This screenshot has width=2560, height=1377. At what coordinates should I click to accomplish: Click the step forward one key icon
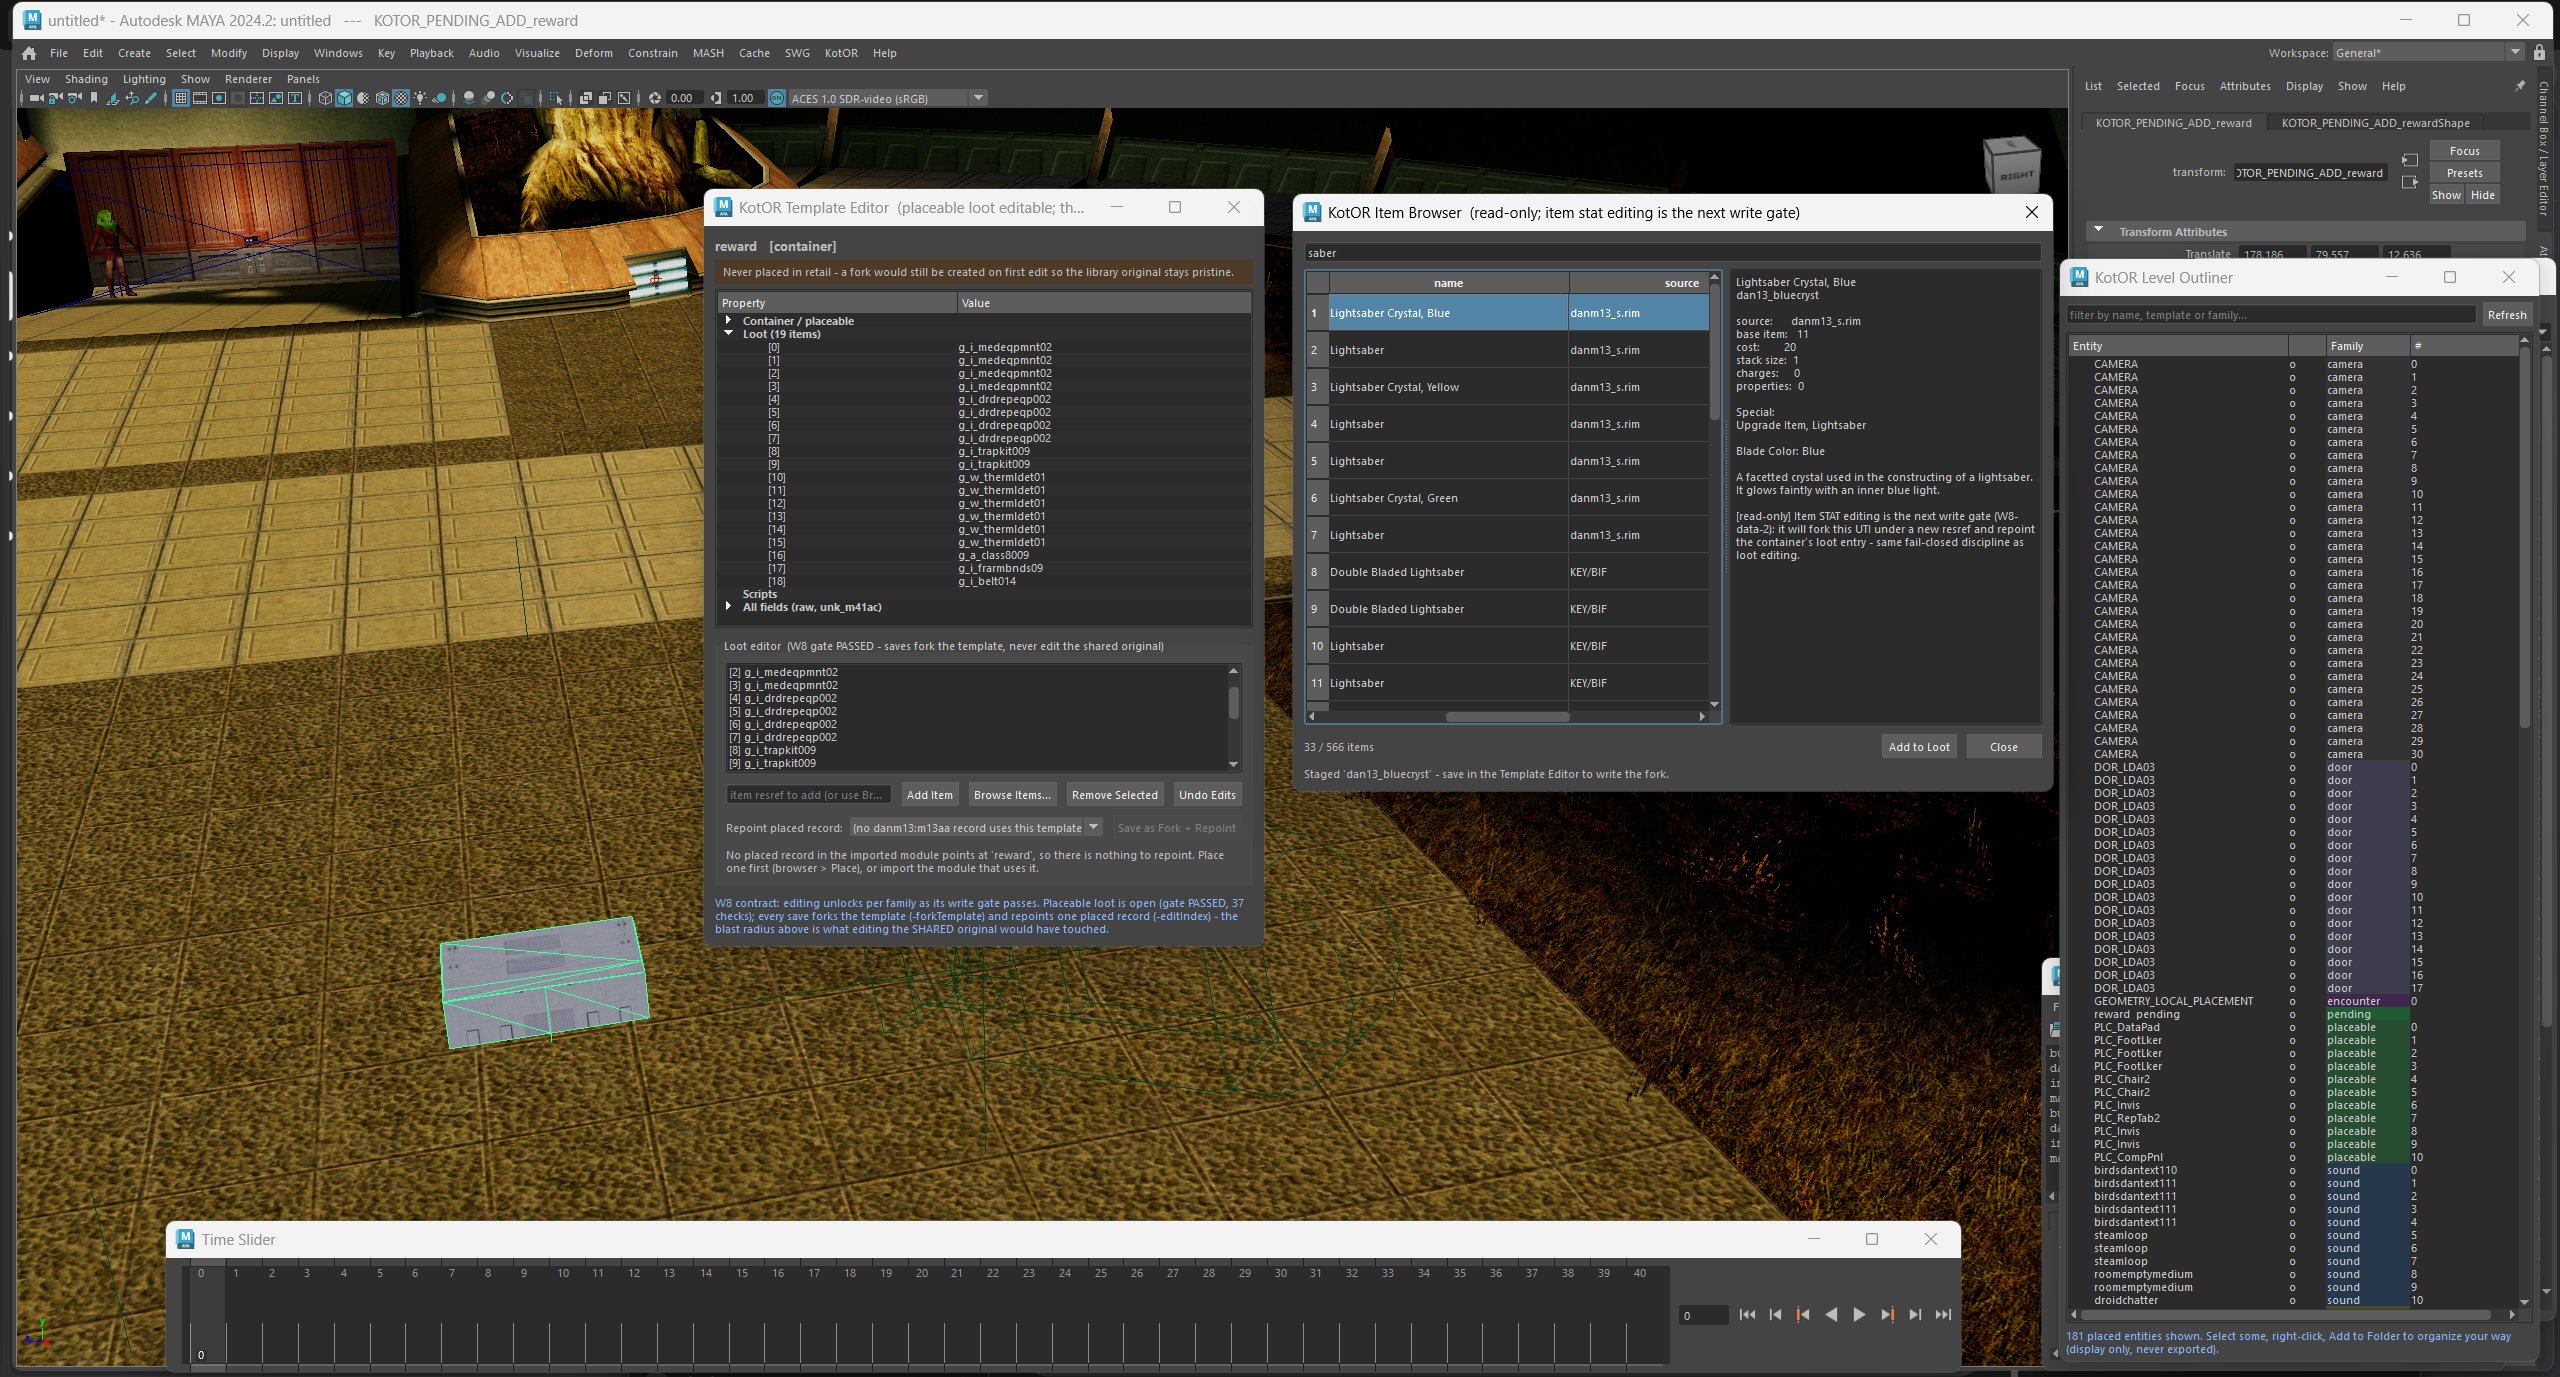click(1887, 1315)
